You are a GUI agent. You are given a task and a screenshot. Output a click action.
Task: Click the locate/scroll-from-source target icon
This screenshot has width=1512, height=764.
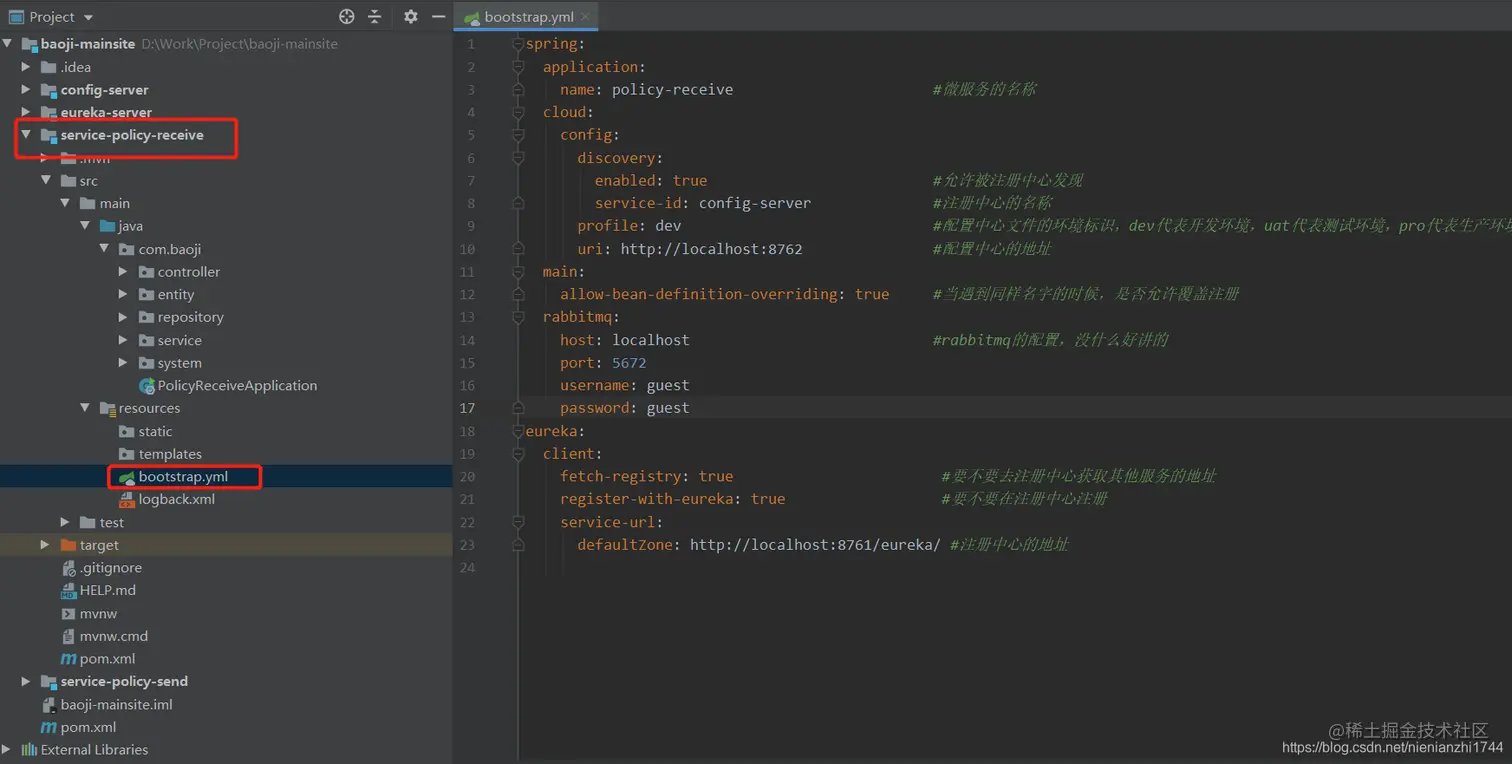[x=347, y=16]
